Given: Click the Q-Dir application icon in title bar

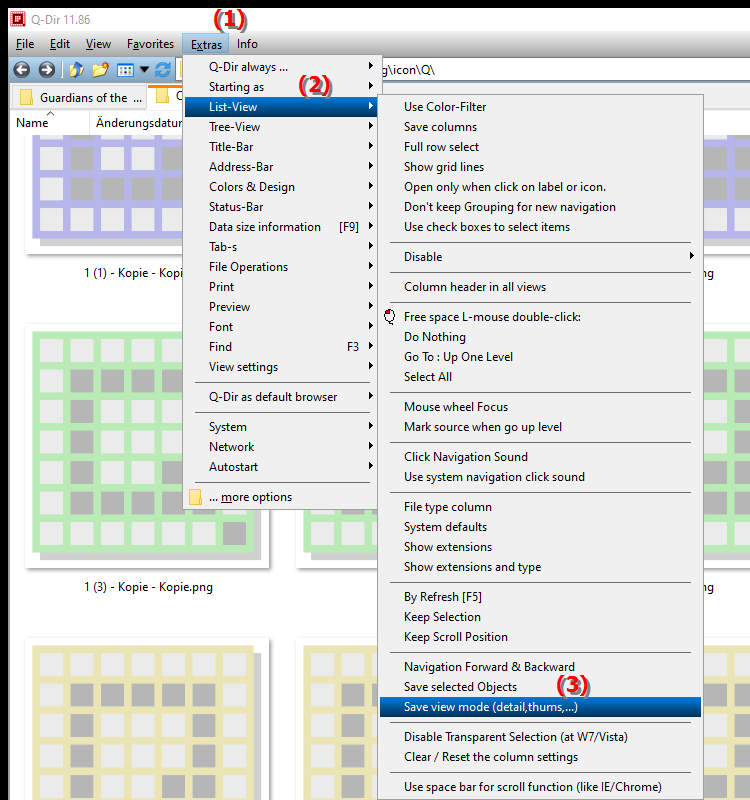Looking at the screenshot, I should point(18,19).
